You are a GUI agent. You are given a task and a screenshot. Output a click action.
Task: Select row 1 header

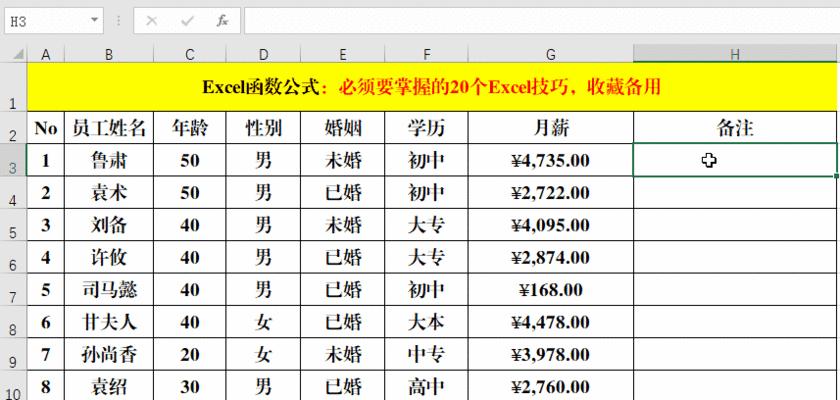(x=13, y=87)
